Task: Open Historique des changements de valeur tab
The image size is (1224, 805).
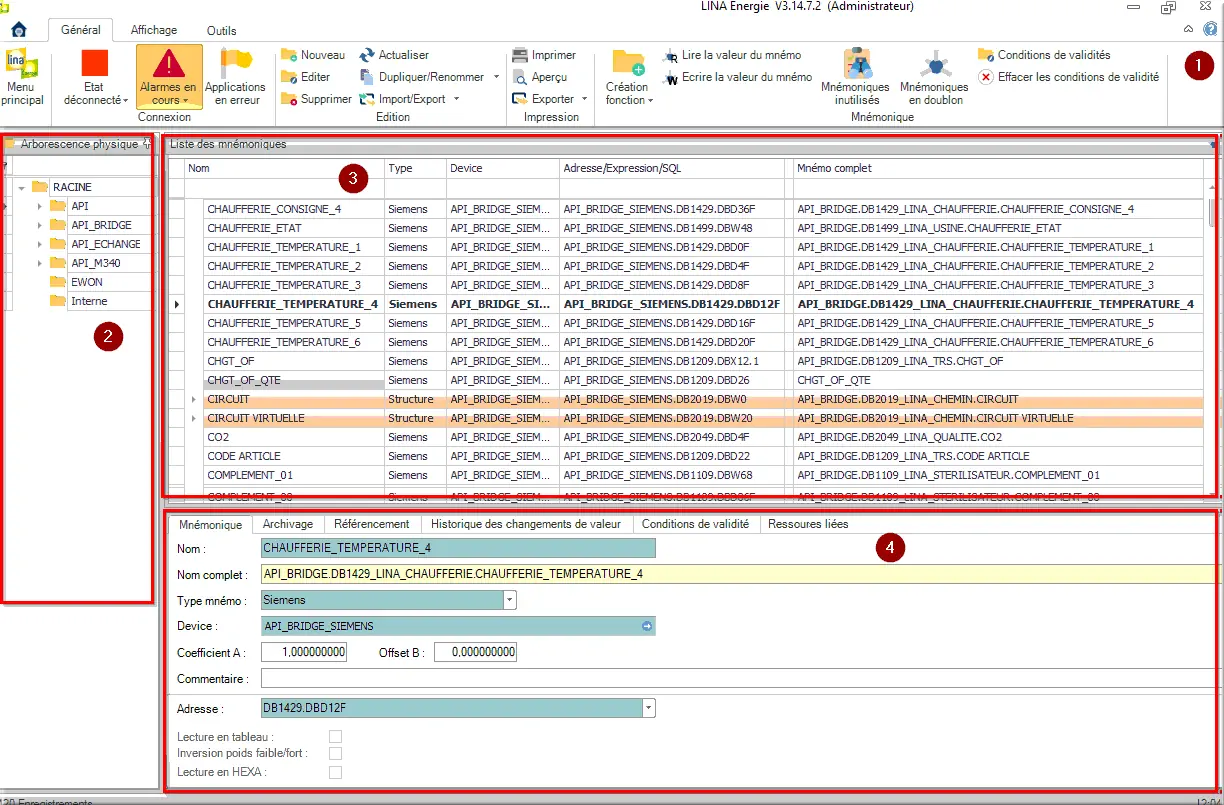Action: [526, 524]
